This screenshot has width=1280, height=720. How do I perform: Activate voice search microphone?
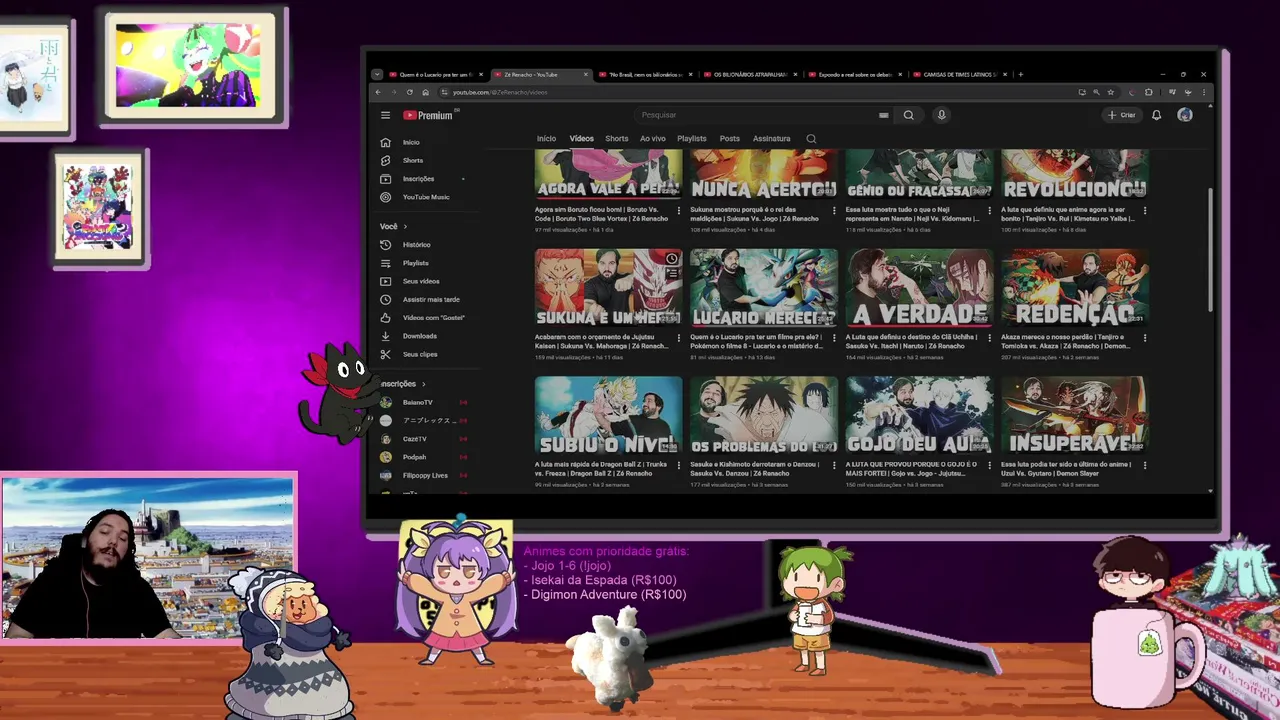pos(941,115)
